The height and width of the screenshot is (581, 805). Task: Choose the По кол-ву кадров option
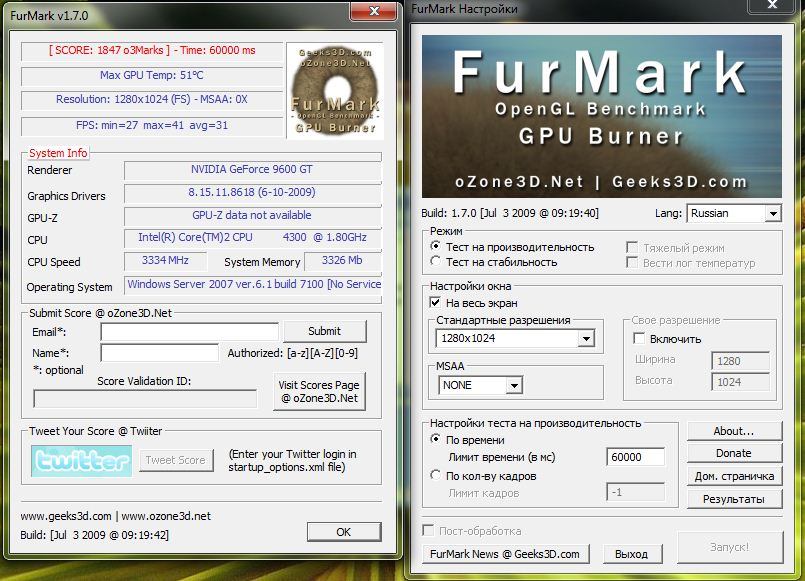tap(435, 476)
